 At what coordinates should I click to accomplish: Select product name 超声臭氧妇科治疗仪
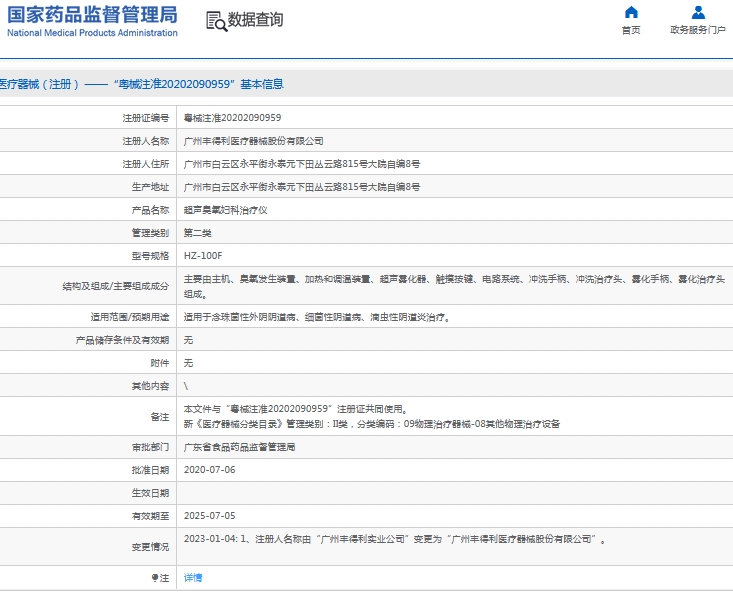point(225,210)
